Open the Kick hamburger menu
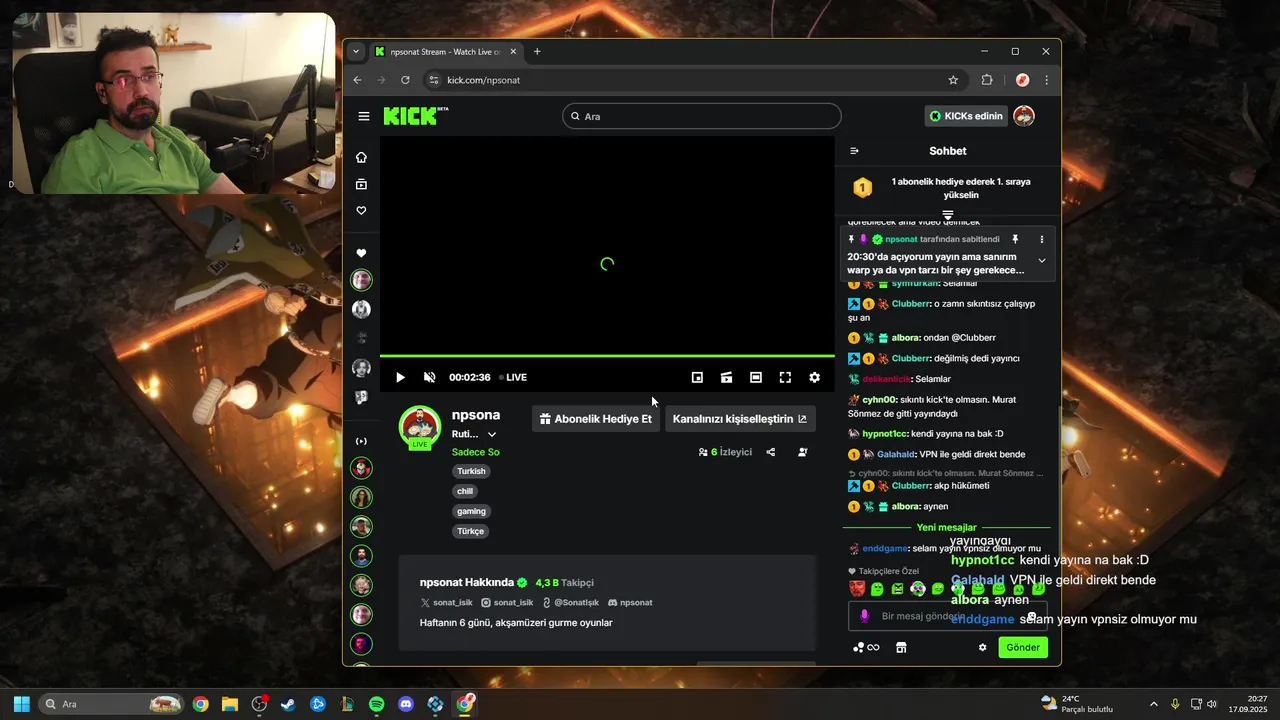 click(363, 116)
